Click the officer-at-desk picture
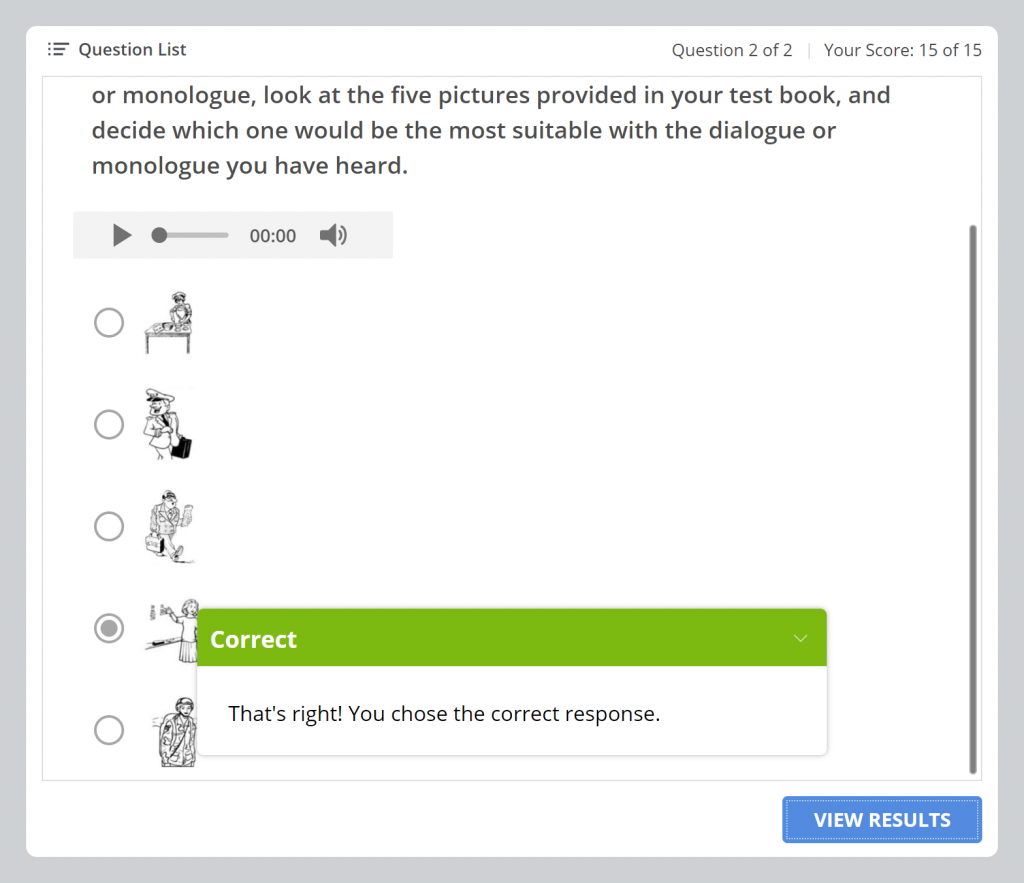Screen dimensions: 1024x883 168,323
